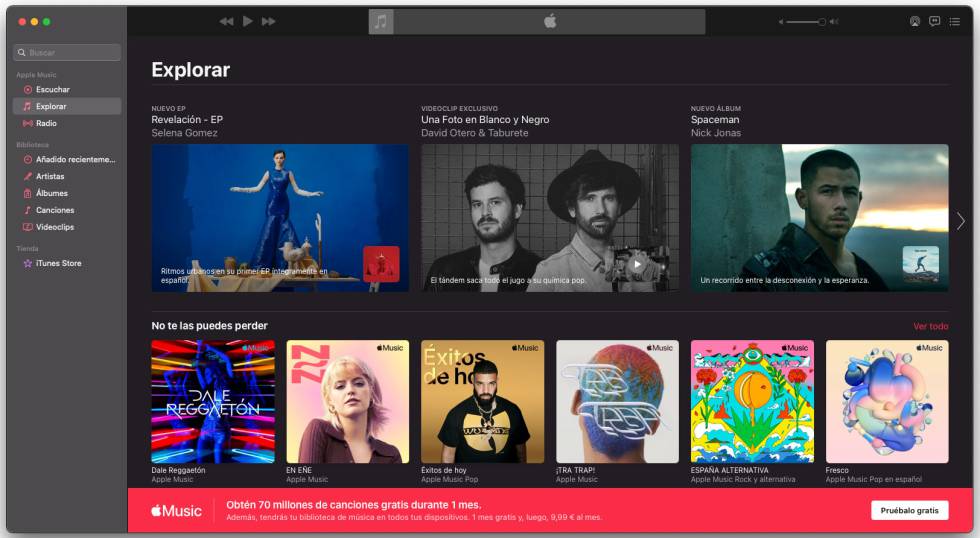Screen dimensions: 980x538
Task: Click the Canciones note icon
Action: click(28, 210)
